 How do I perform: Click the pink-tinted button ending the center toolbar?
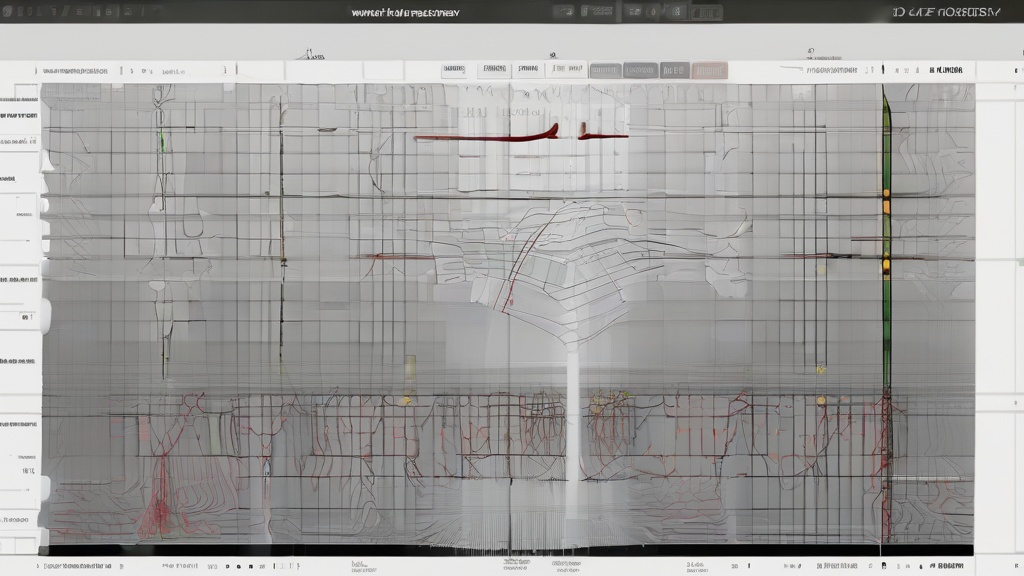coord(709,70)
